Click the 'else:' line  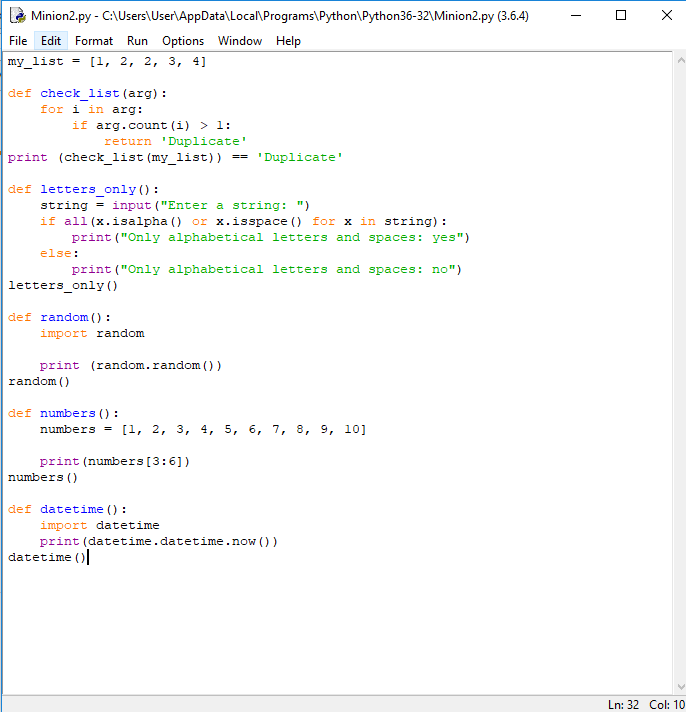59,253
